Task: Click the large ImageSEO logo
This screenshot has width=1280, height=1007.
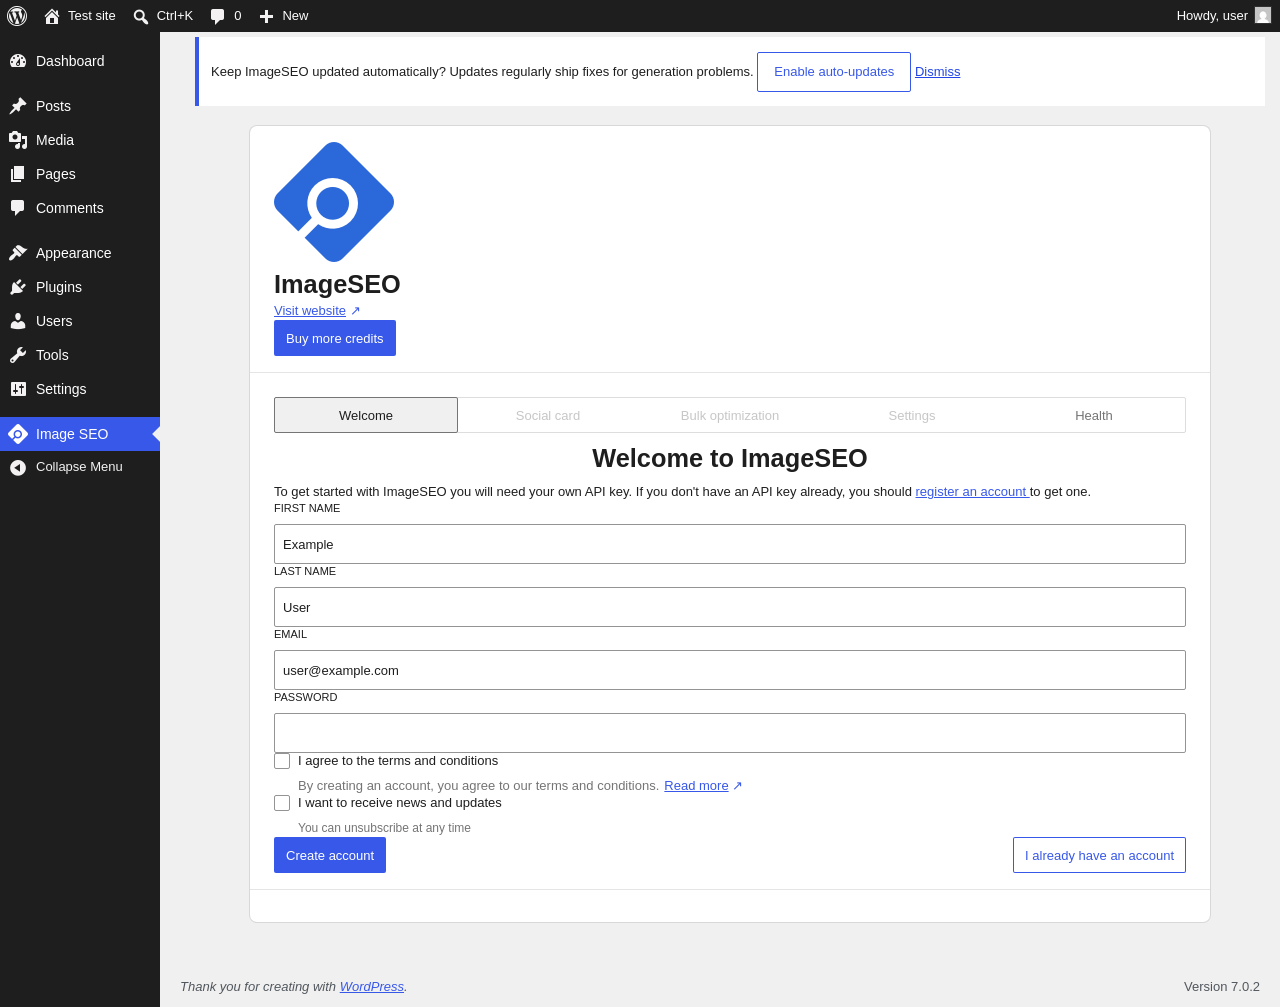Action: click(334, 202)
